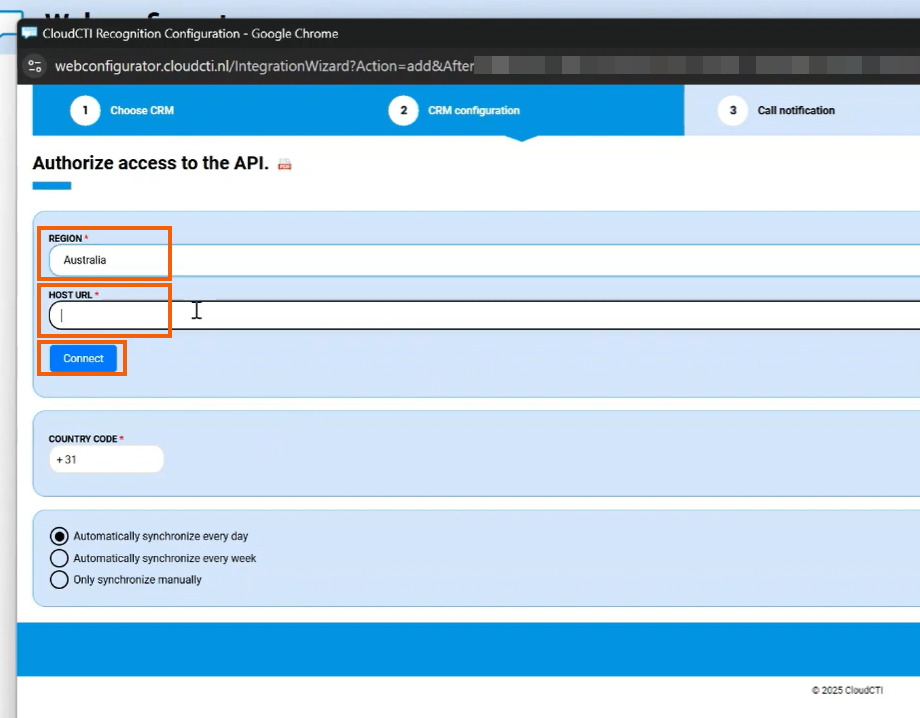The image size is (920, 718).
Task: Choose Automatically synchronize every week radio
Action: [59, 558]
